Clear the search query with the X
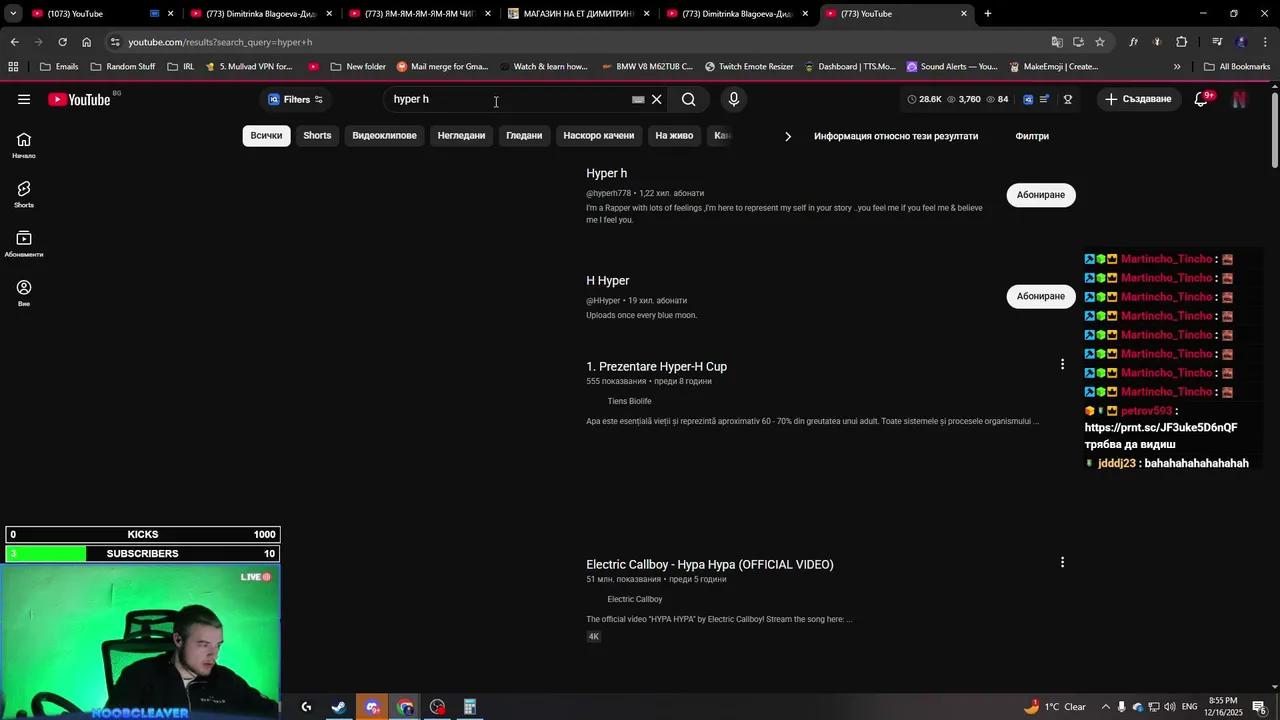The image size is (1280, 720). click(x=657, y=99)
